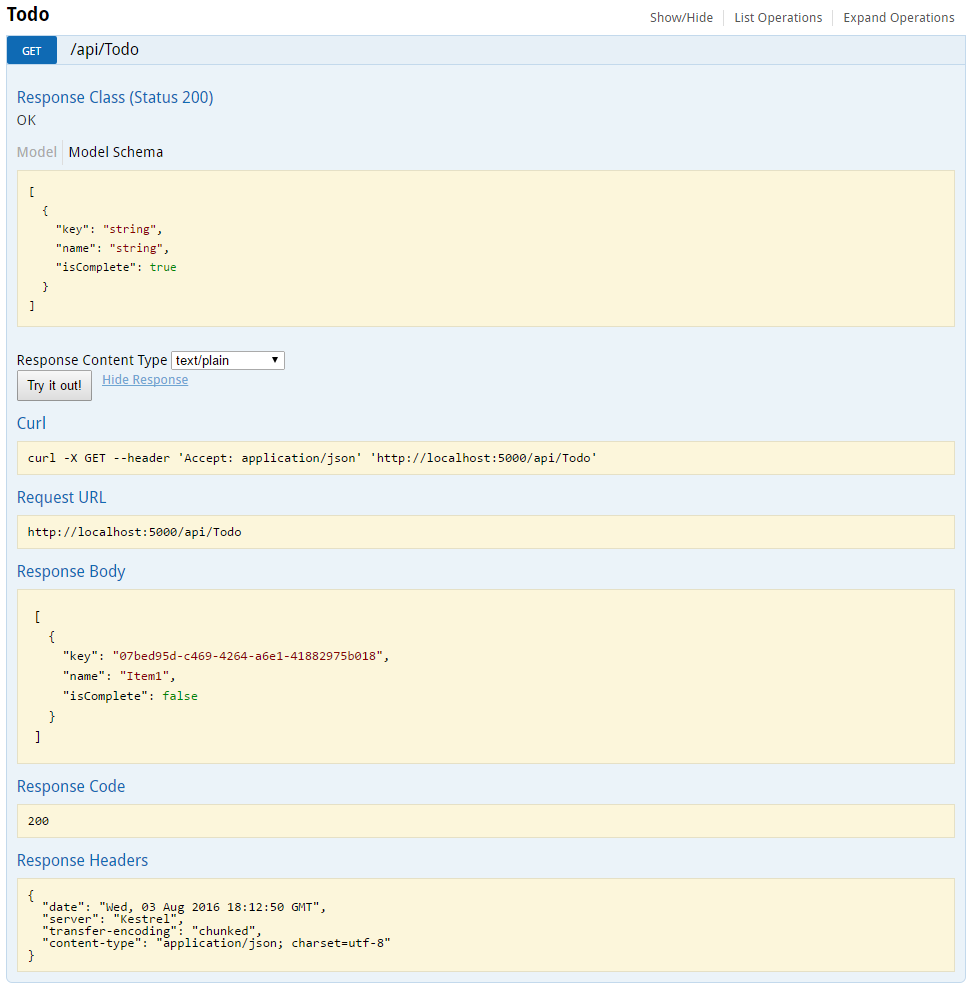Select the Curl command text box
974x995 pixels.
tap(486, 457)
